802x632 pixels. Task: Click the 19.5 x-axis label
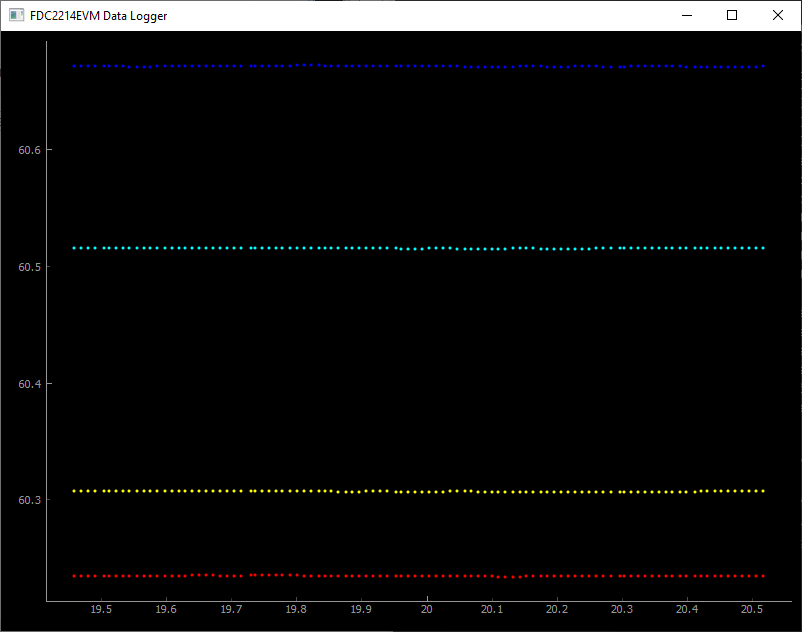(x=101, y=609)
